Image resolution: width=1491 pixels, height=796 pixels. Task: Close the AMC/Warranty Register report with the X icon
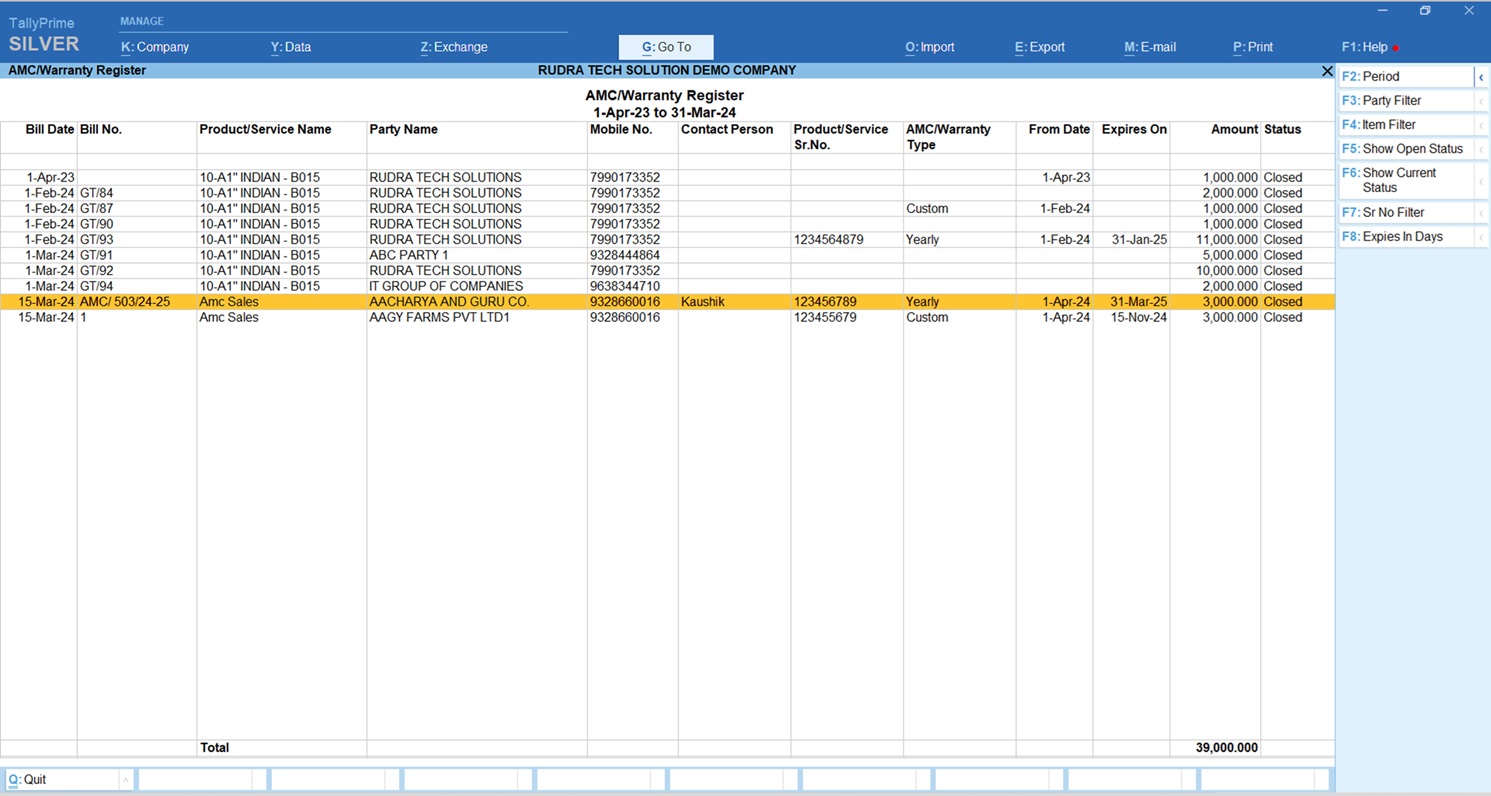(1327, 71)
